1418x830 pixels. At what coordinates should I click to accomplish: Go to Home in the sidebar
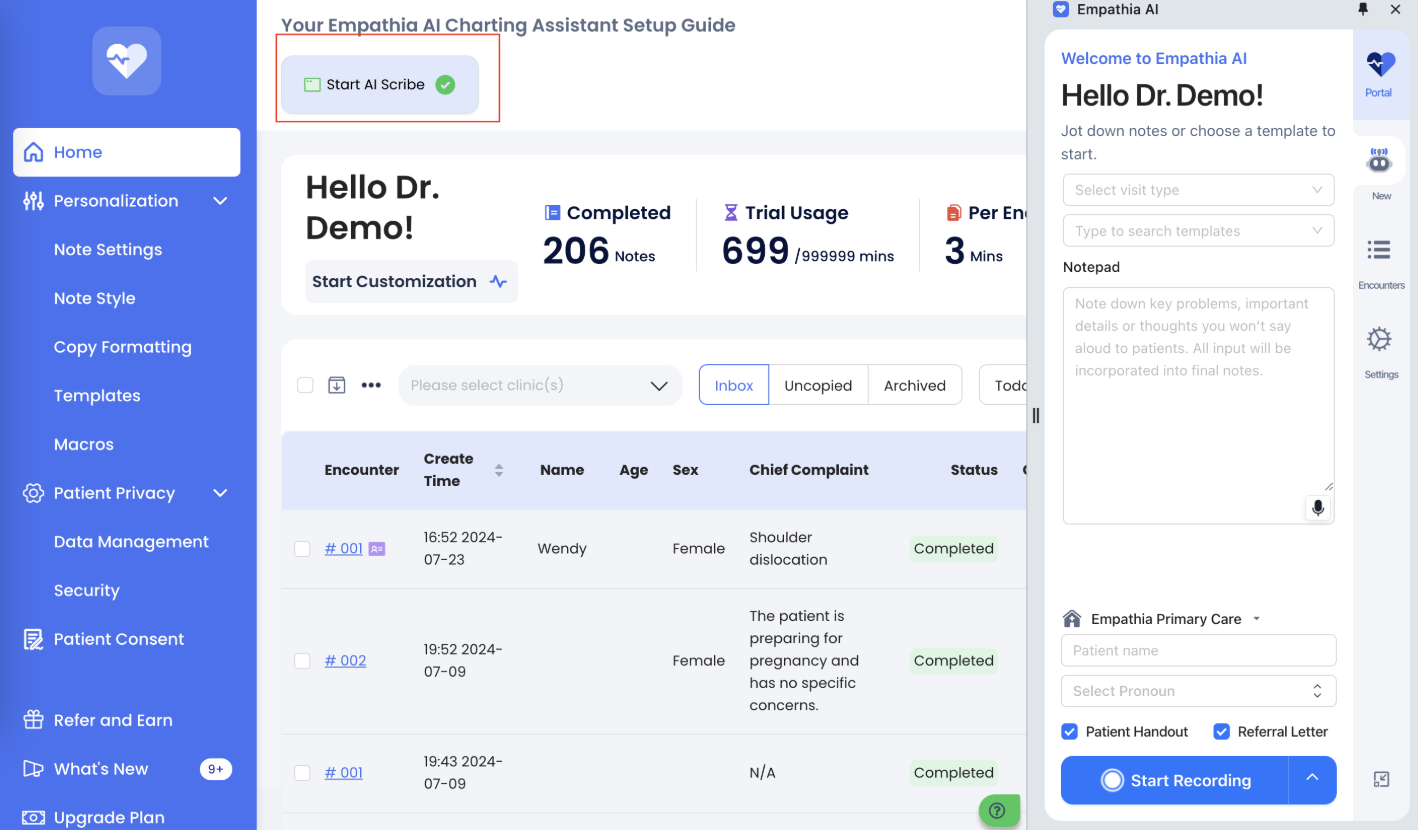point(127,152)
